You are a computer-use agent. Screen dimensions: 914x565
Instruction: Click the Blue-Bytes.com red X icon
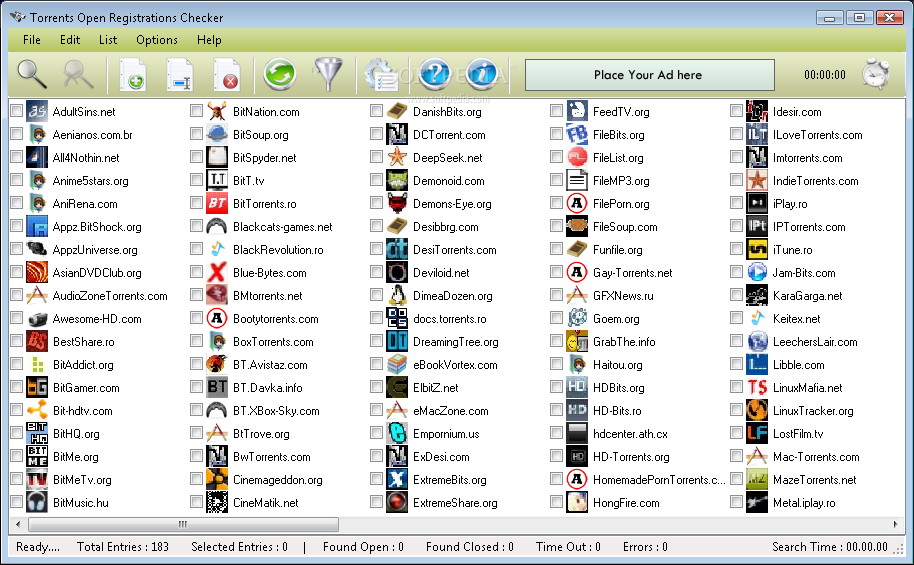click(x=217, y=272)
